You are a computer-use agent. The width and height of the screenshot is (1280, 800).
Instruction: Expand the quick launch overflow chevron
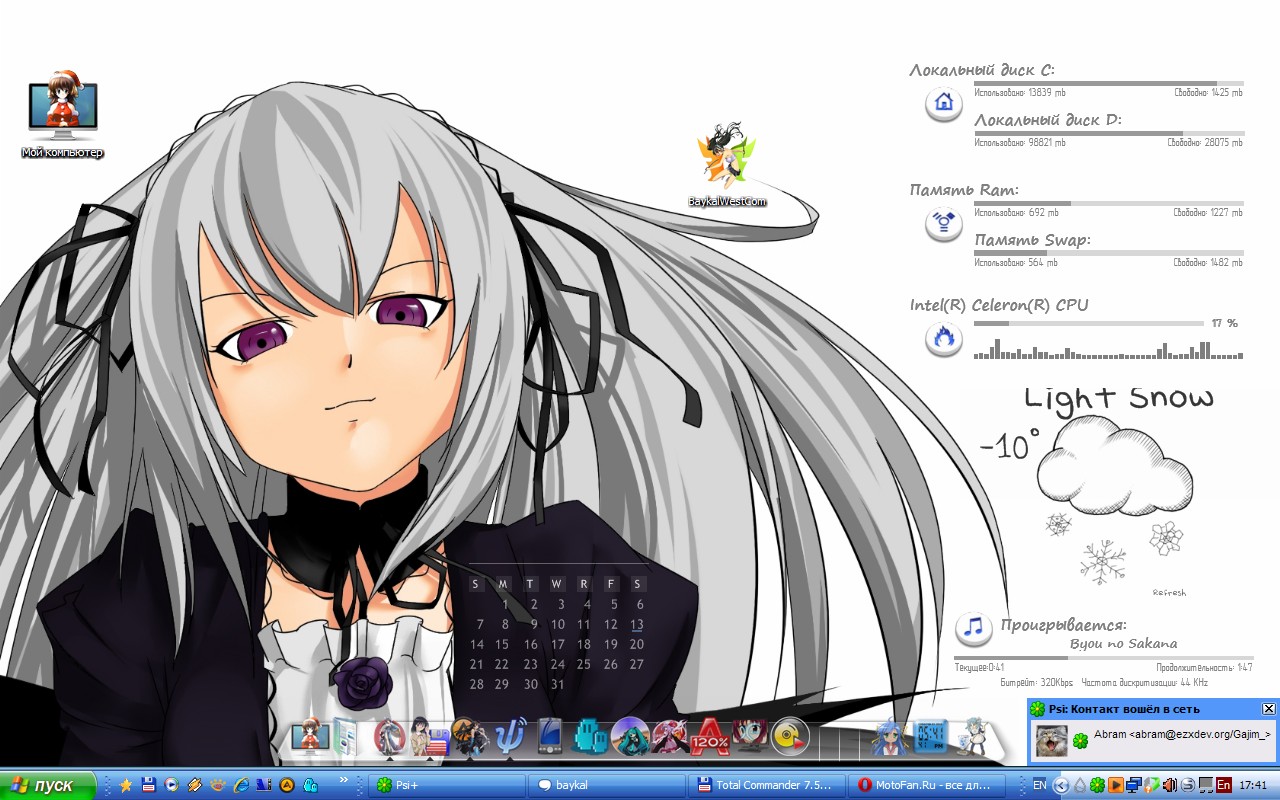click(343, 779)
